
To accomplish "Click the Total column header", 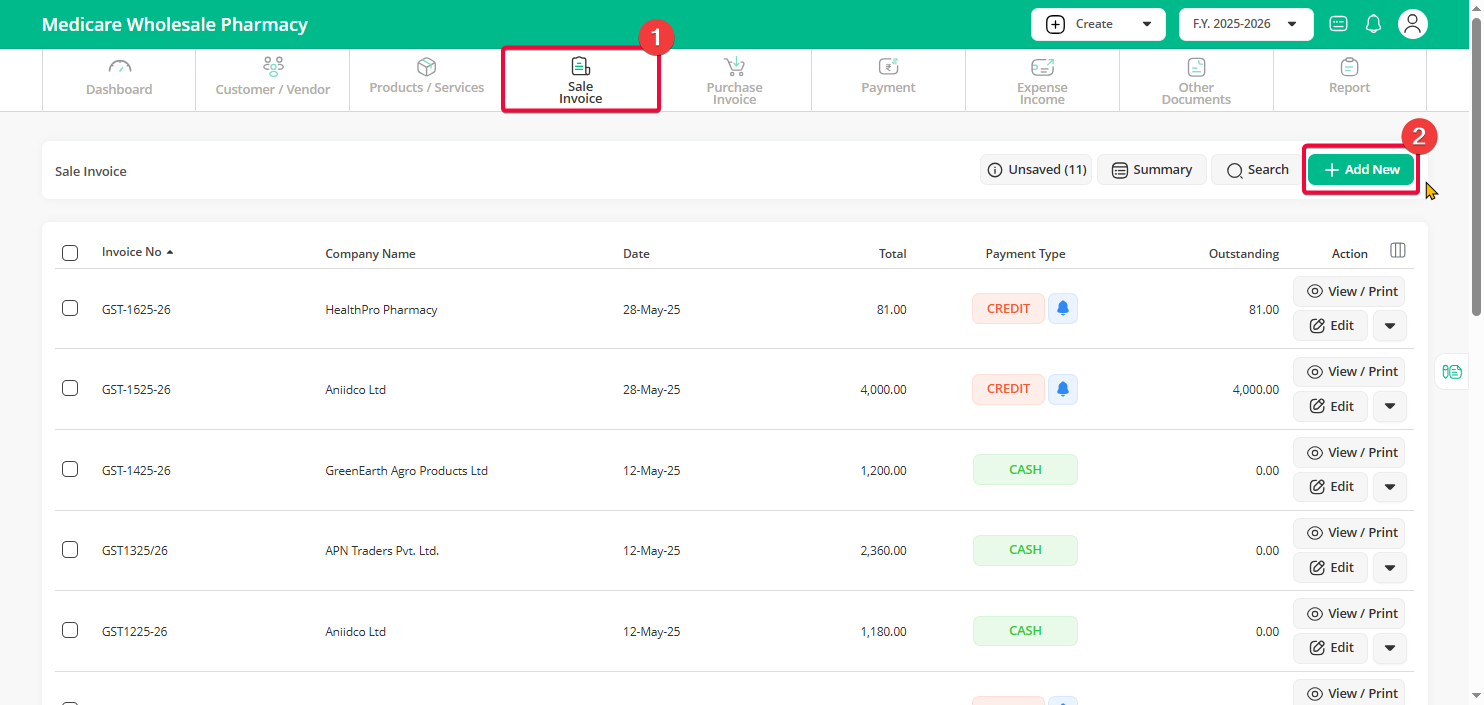I will point(892,254).
